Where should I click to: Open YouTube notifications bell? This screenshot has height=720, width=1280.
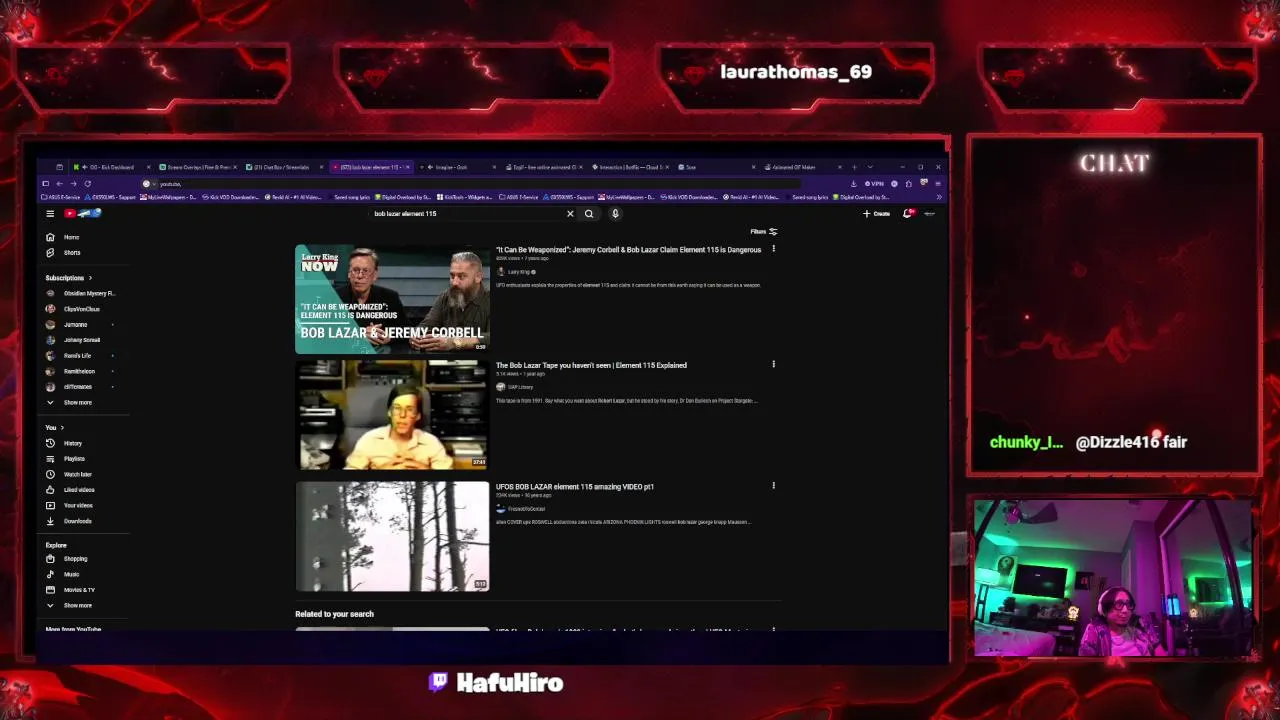(x=907, y=213)
